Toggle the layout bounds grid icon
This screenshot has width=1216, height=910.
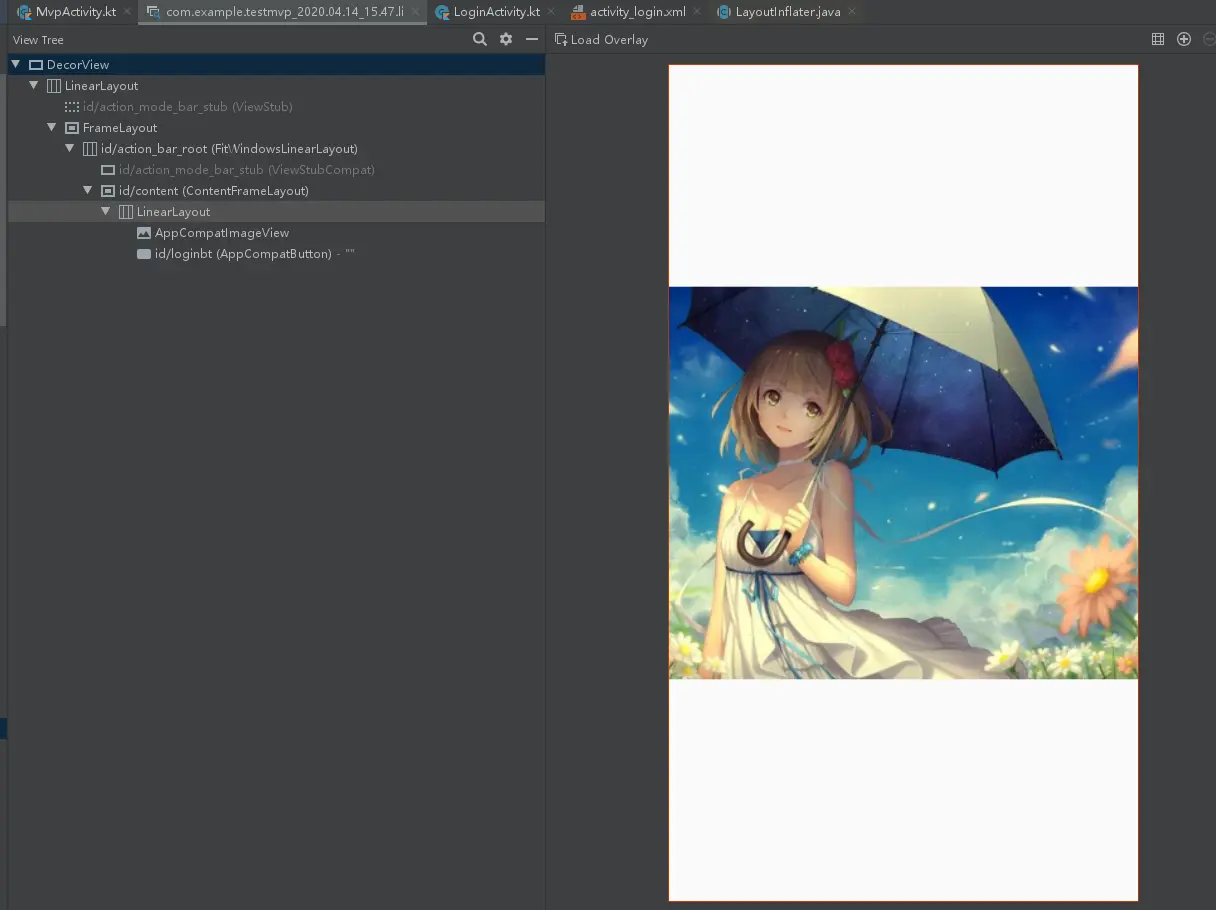point(1158,39)
